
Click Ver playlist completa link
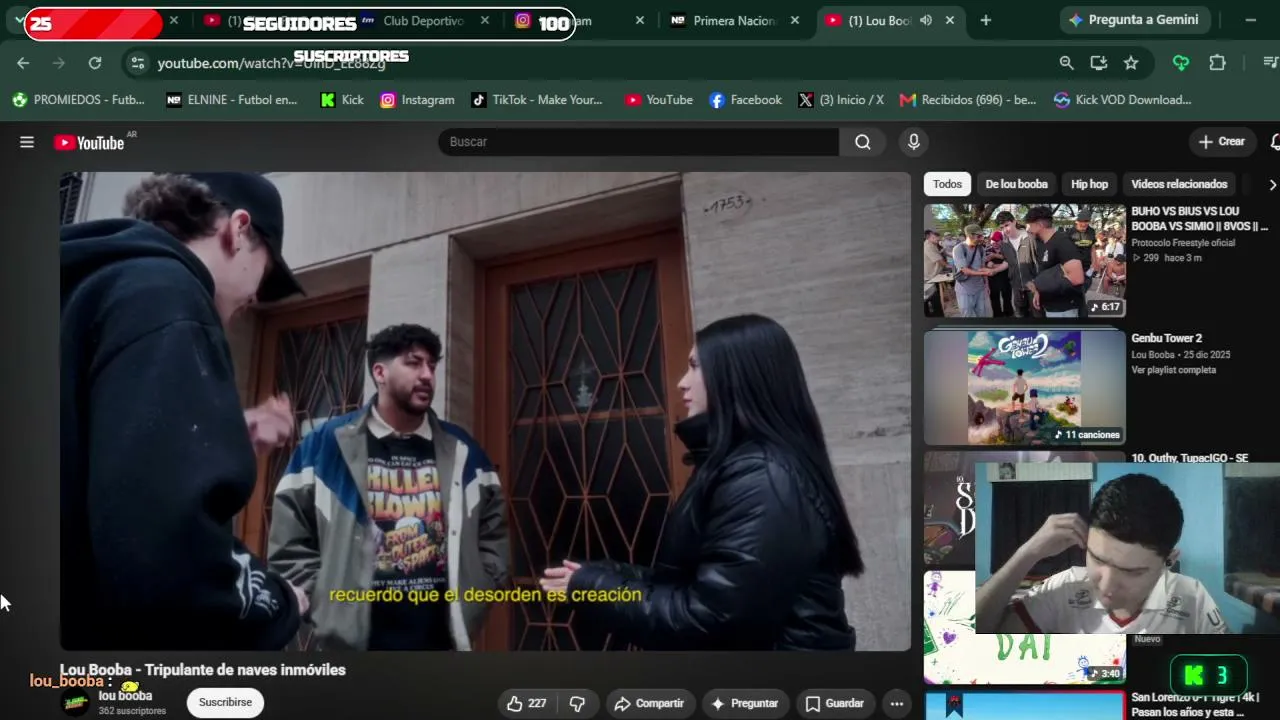click(1173, 370)
